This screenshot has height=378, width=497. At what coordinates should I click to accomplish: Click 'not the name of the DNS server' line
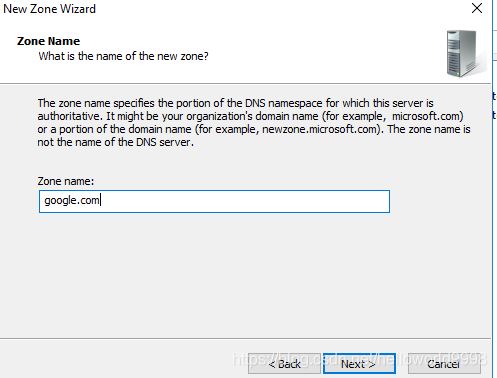[x=115, y=142]
